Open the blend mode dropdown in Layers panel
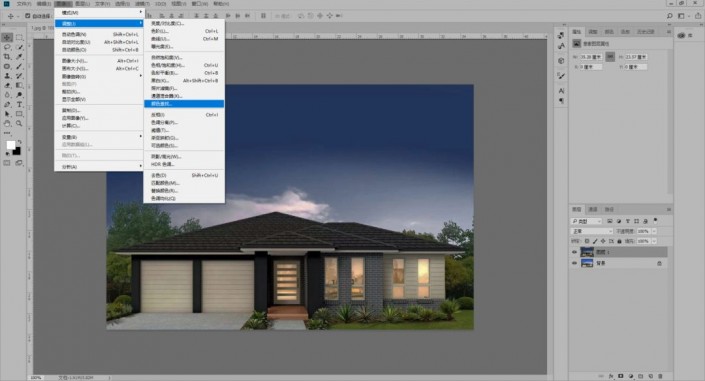 click(x=592, y=231)
